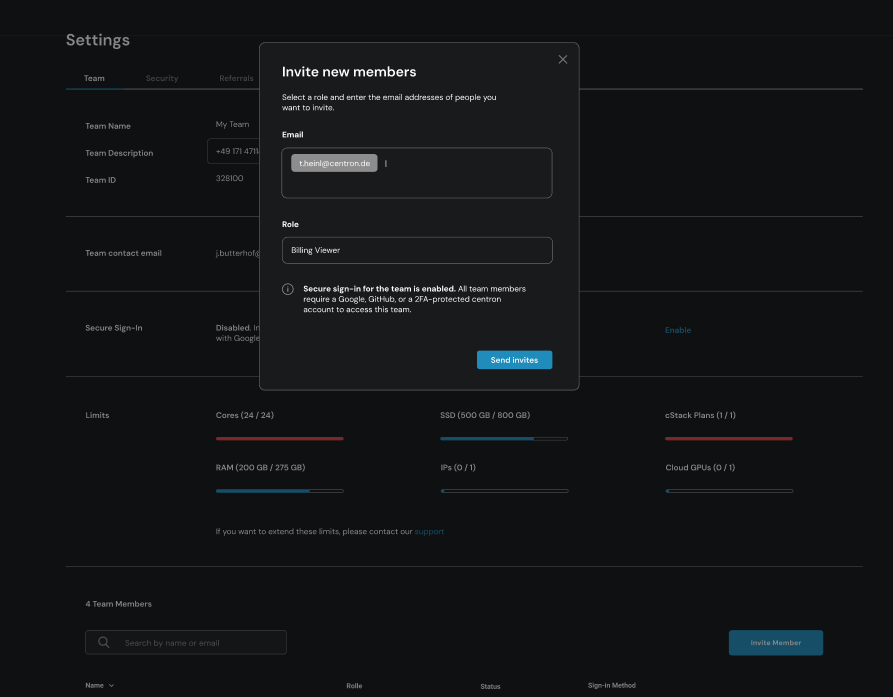
Task: Open the support contact link
Action: [x=429, y=531]
